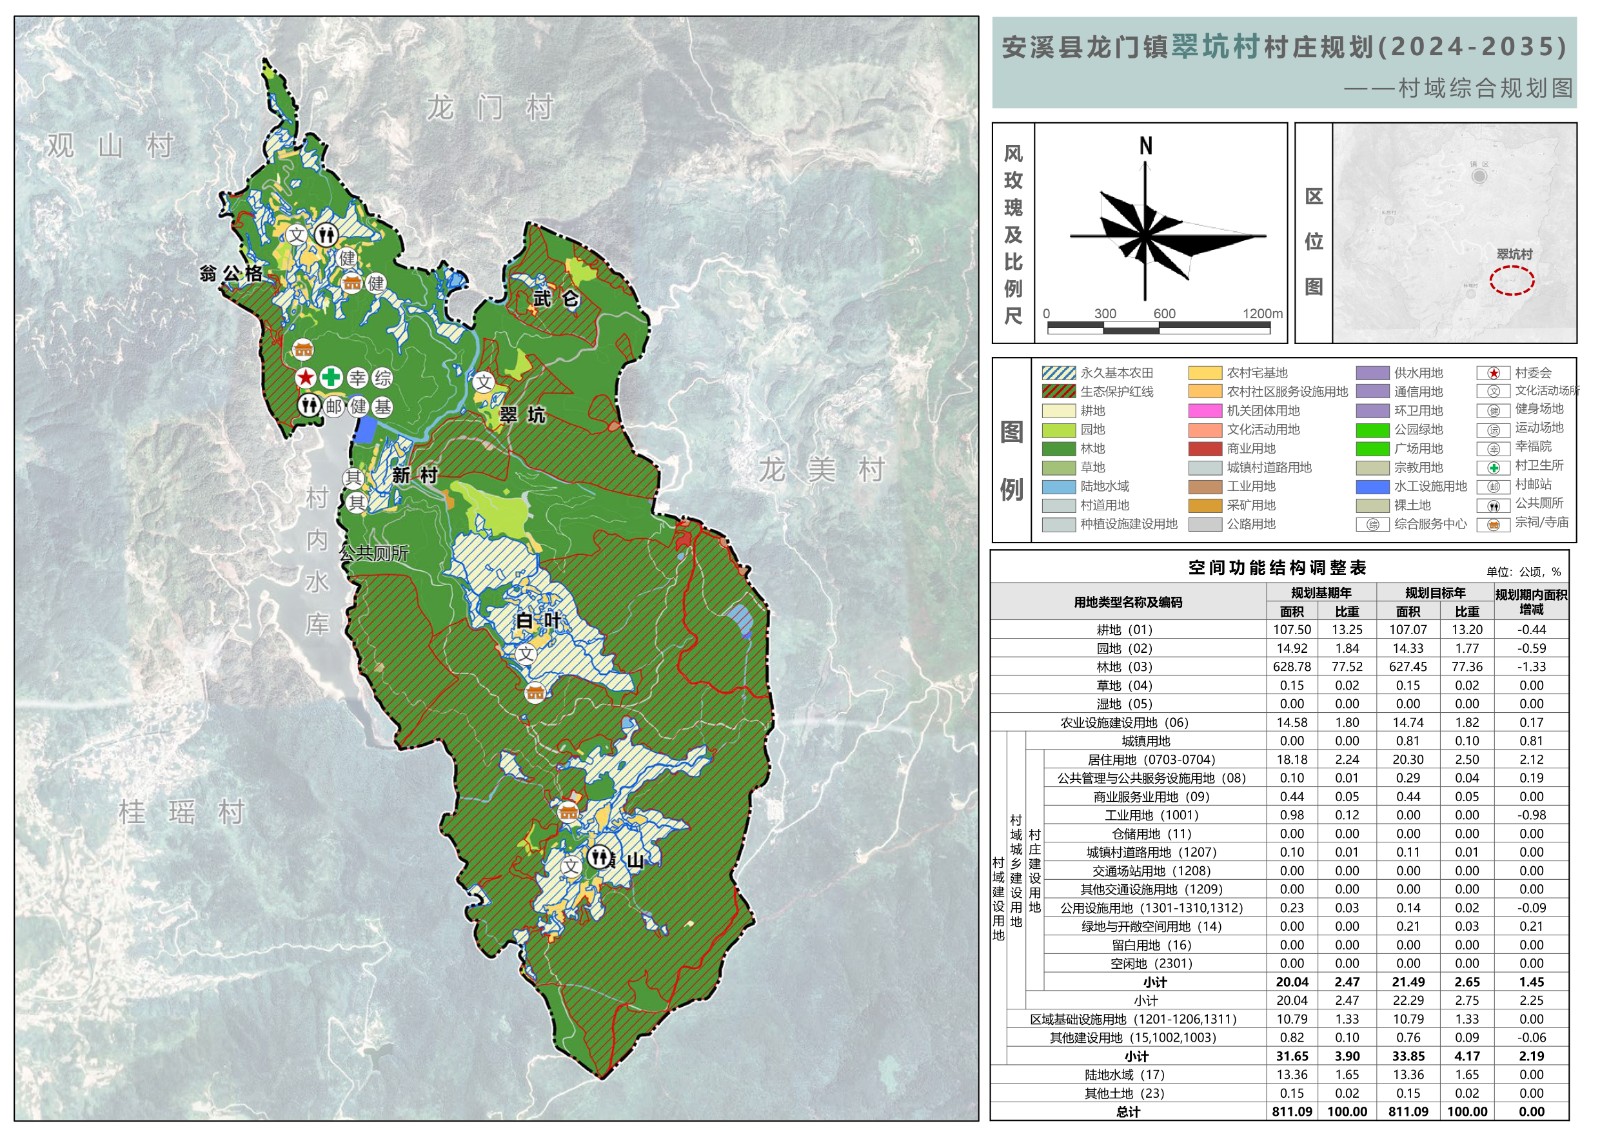Click the 宗祠/寺庙 temple icon in legend
The width and height of the screenshot is (1600, 1131).
1493,523
